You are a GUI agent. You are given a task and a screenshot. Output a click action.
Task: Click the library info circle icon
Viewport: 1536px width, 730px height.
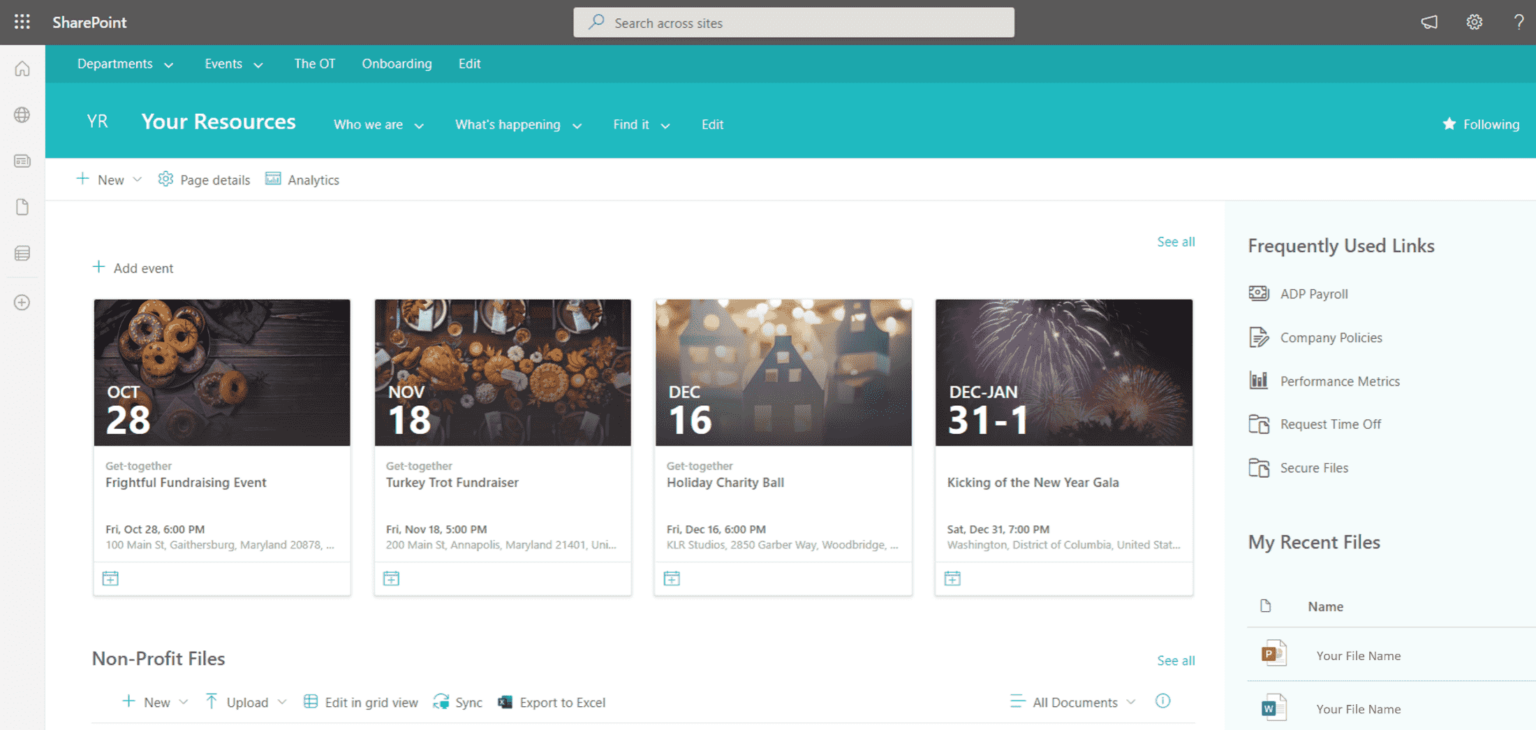pos(1161,702)
